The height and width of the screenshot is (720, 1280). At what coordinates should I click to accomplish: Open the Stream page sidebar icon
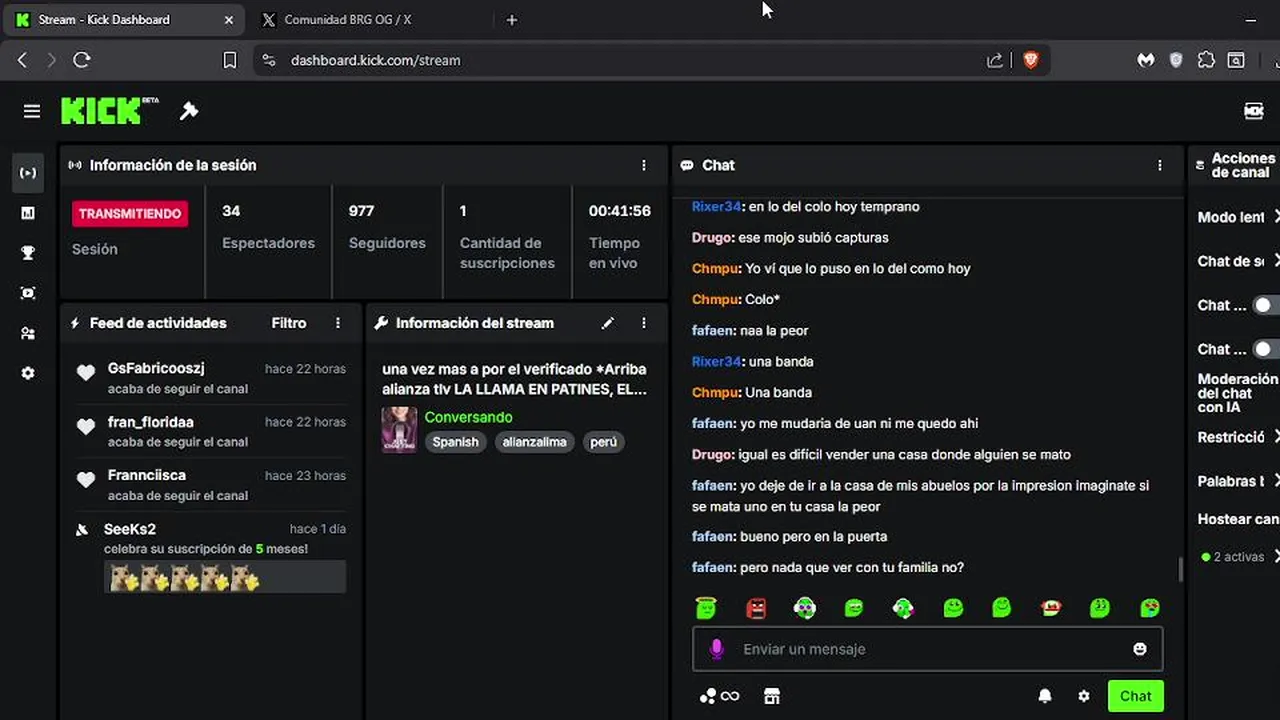(28, 173)
